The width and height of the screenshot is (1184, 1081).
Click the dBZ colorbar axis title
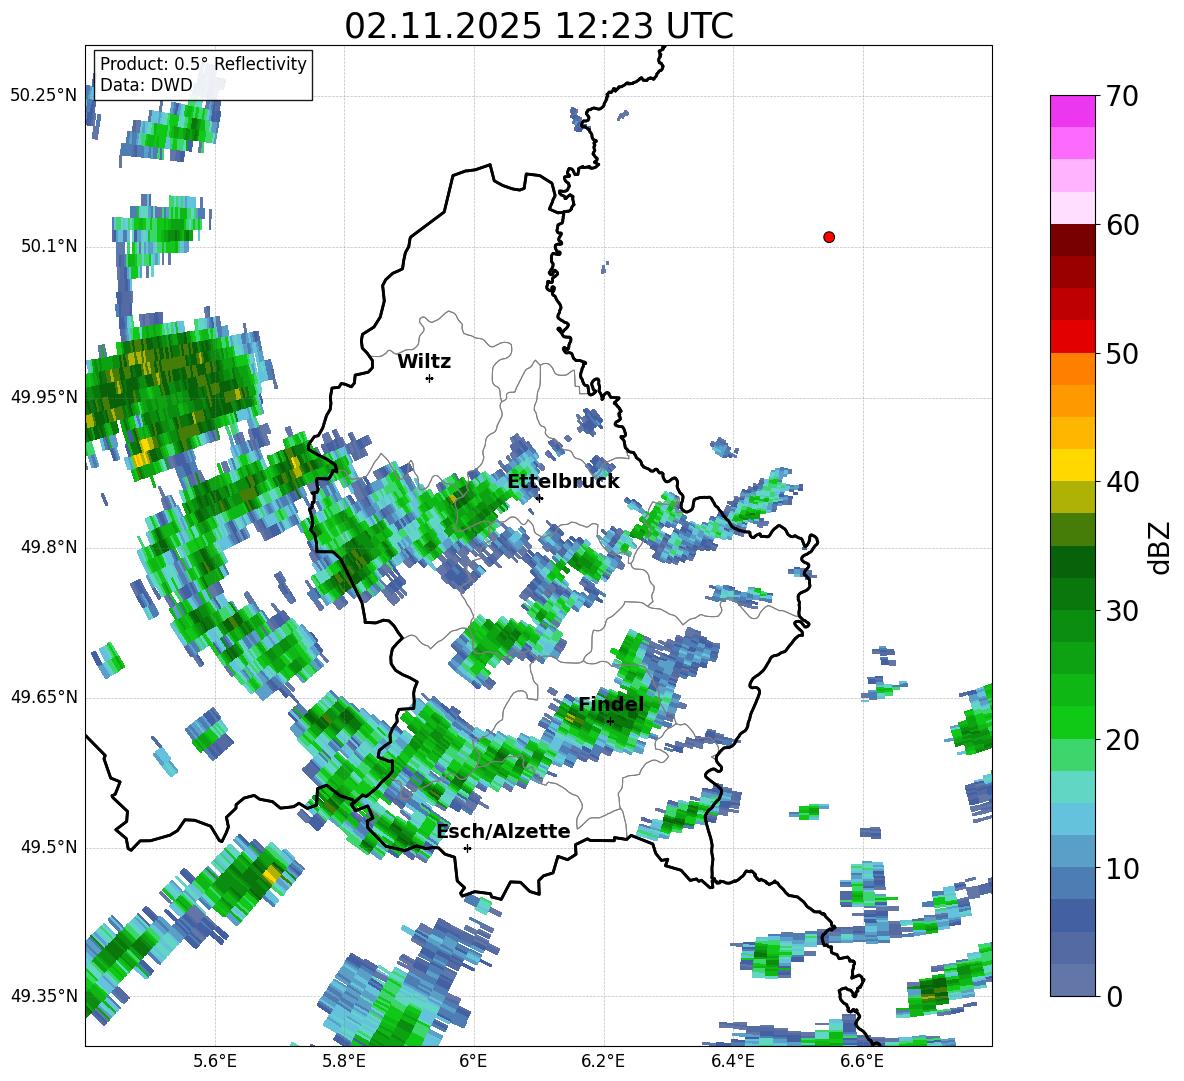1161,547
